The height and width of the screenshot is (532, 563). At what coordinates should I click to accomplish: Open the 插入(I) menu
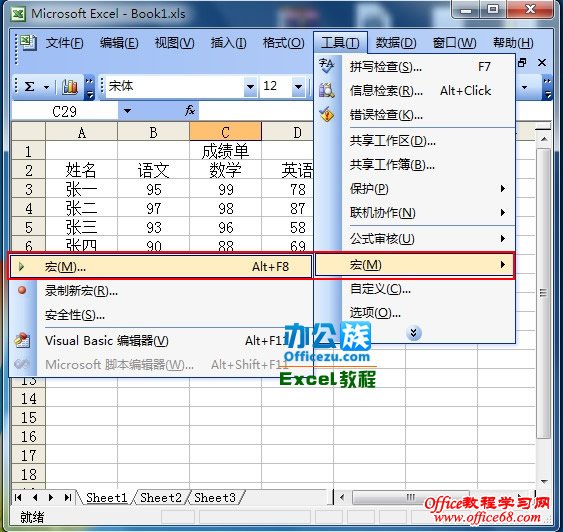coord(228,43)
